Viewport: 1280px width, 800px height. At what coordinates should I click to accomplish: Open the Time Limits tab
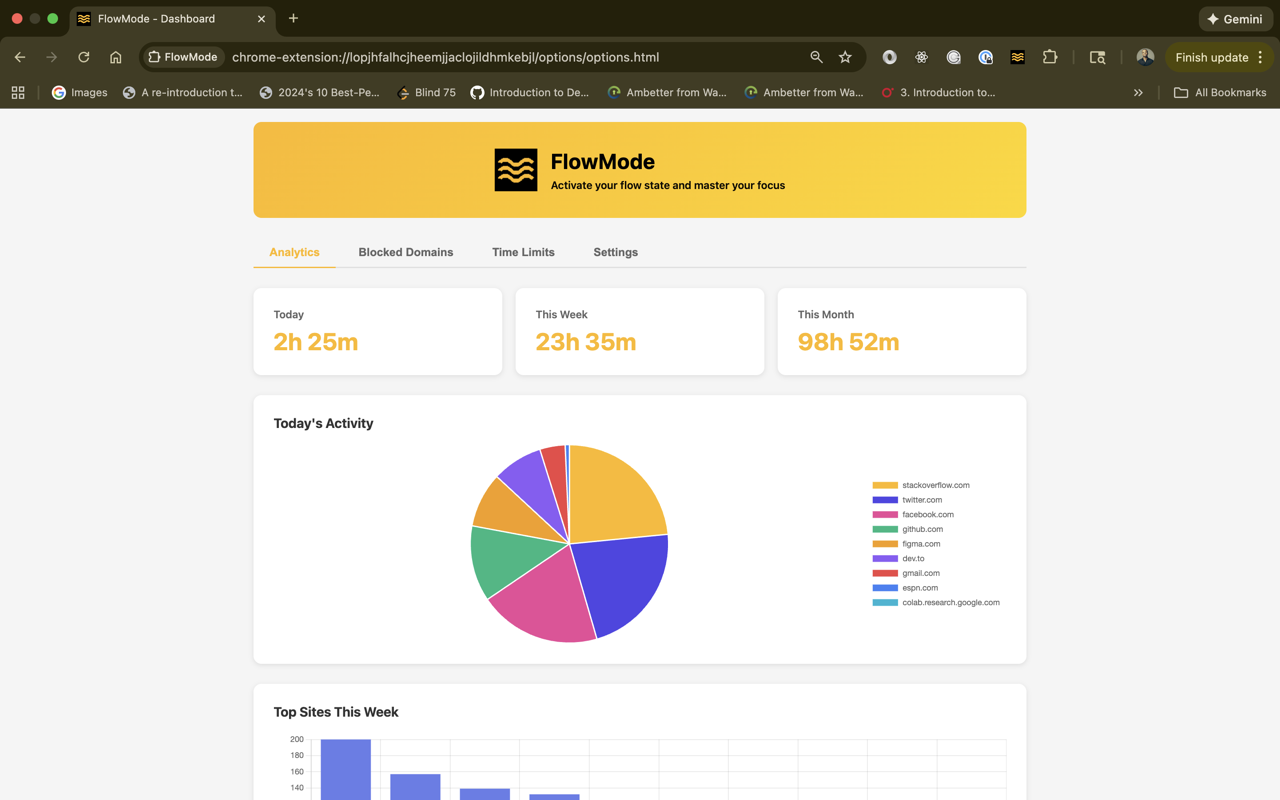click(523, 252)
